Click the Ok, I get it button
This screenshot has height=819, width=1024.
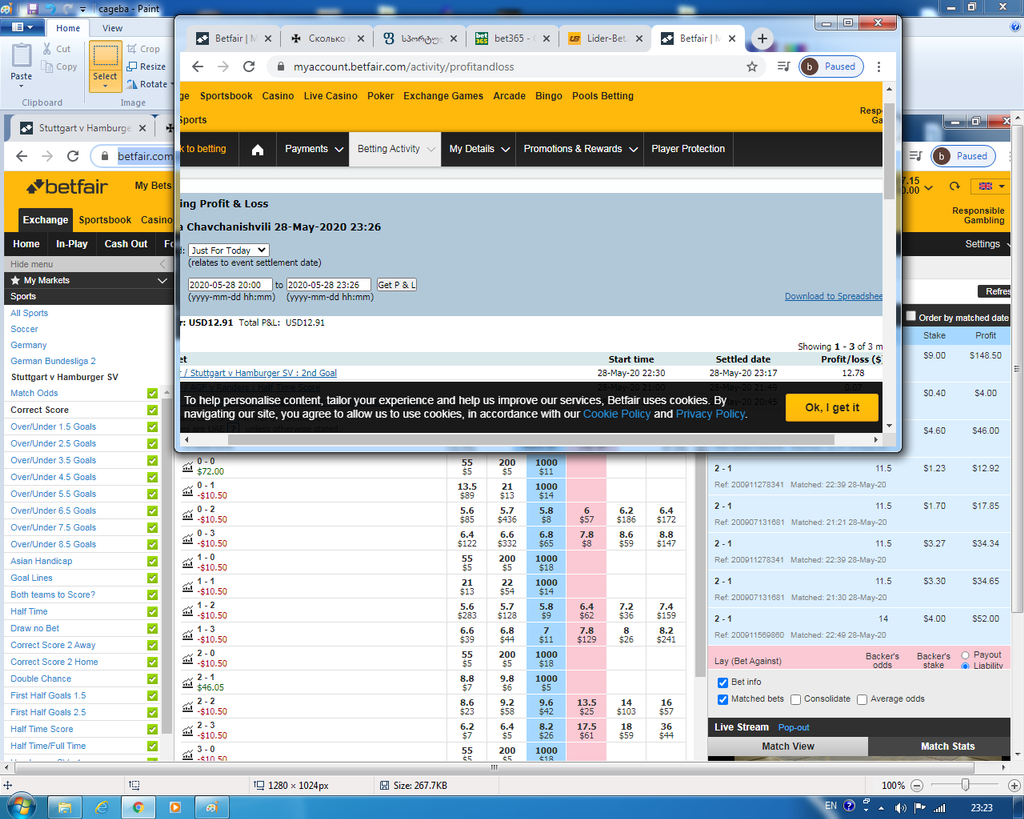(832, 408)
